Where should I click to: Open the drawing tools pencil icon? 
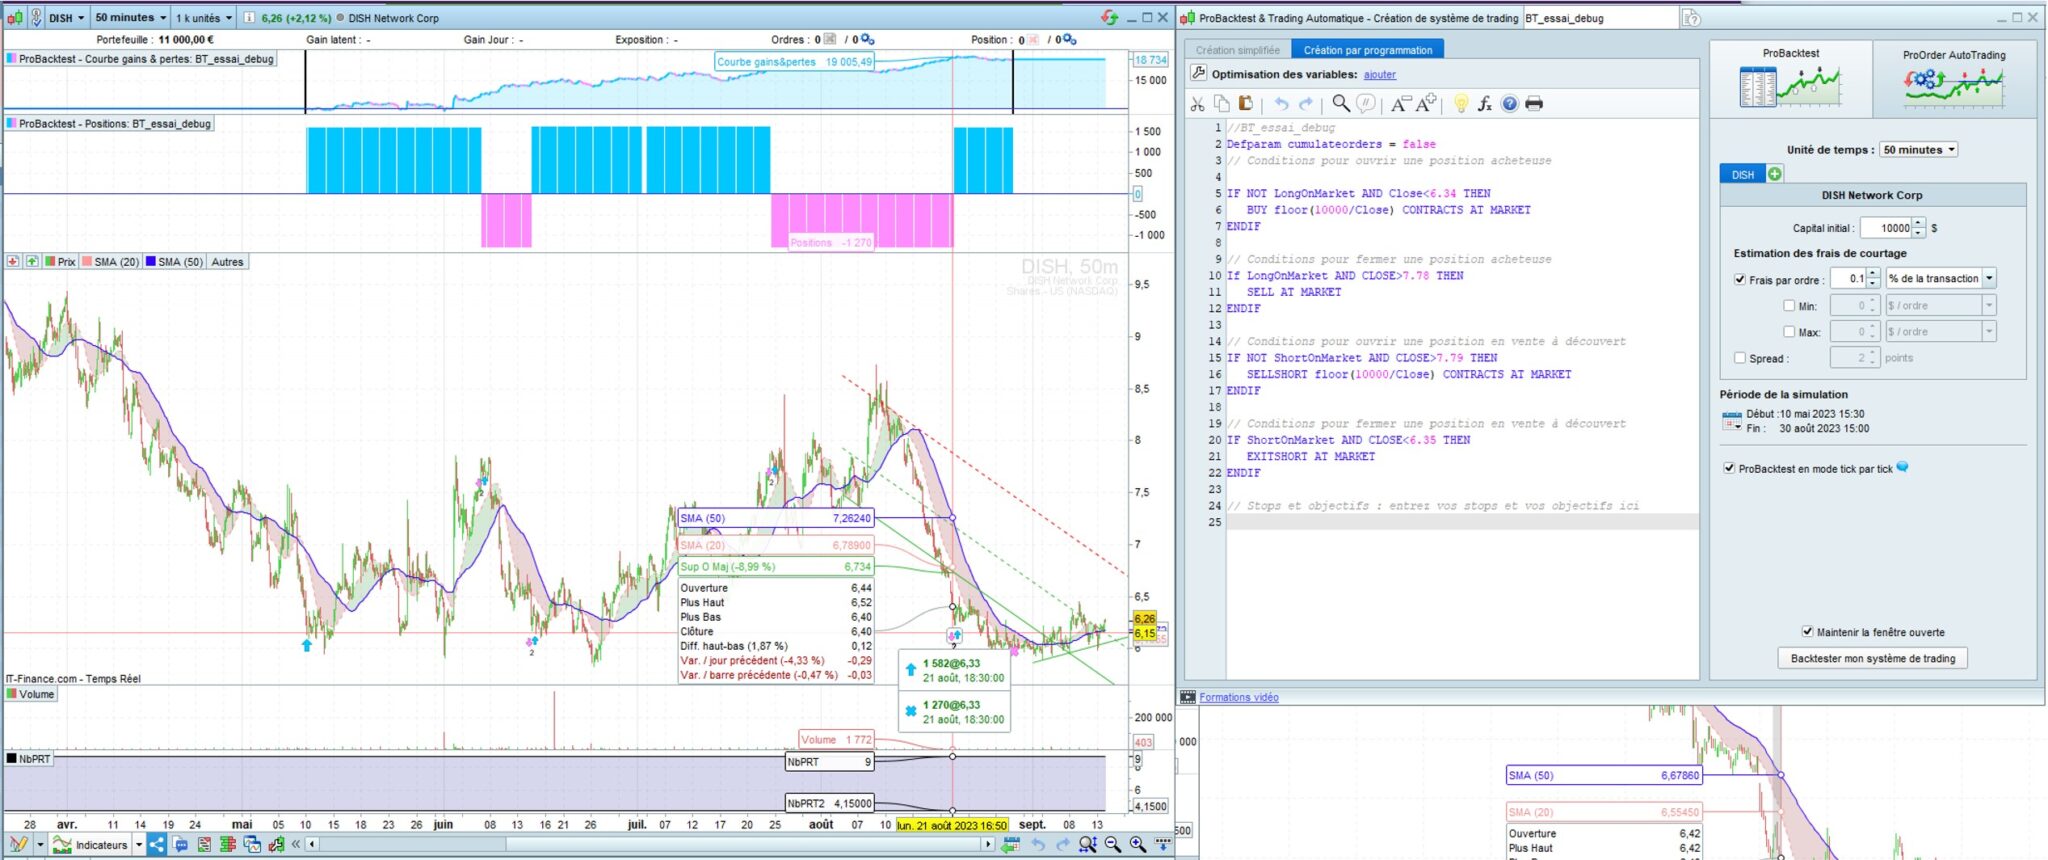18,845
